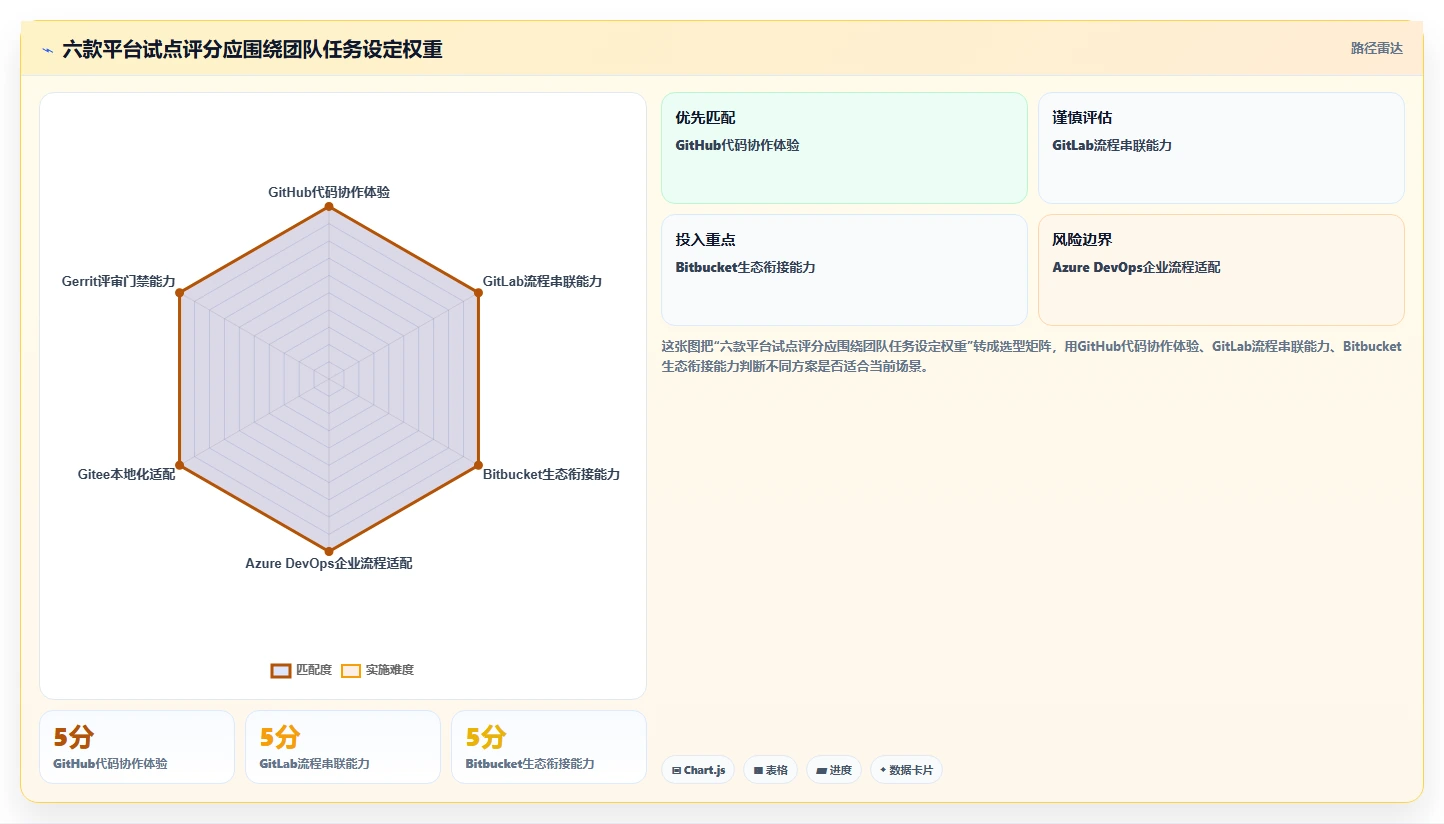
Task: Click the 匹配度 legend color box
Action: (281, 670)
